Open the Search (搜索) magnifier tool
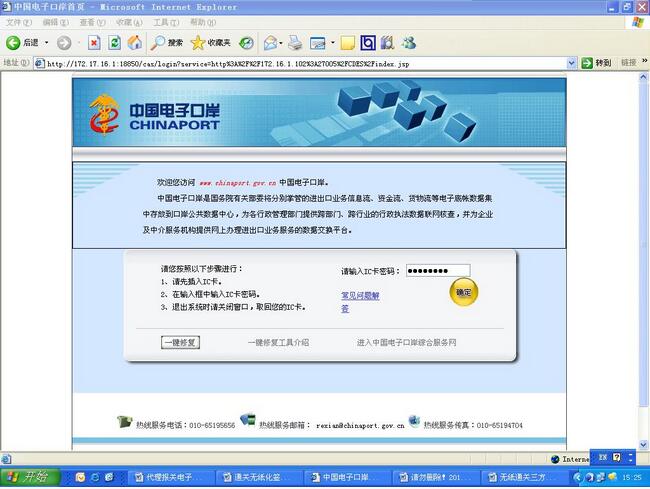650x489 pixels. point(166,43)
